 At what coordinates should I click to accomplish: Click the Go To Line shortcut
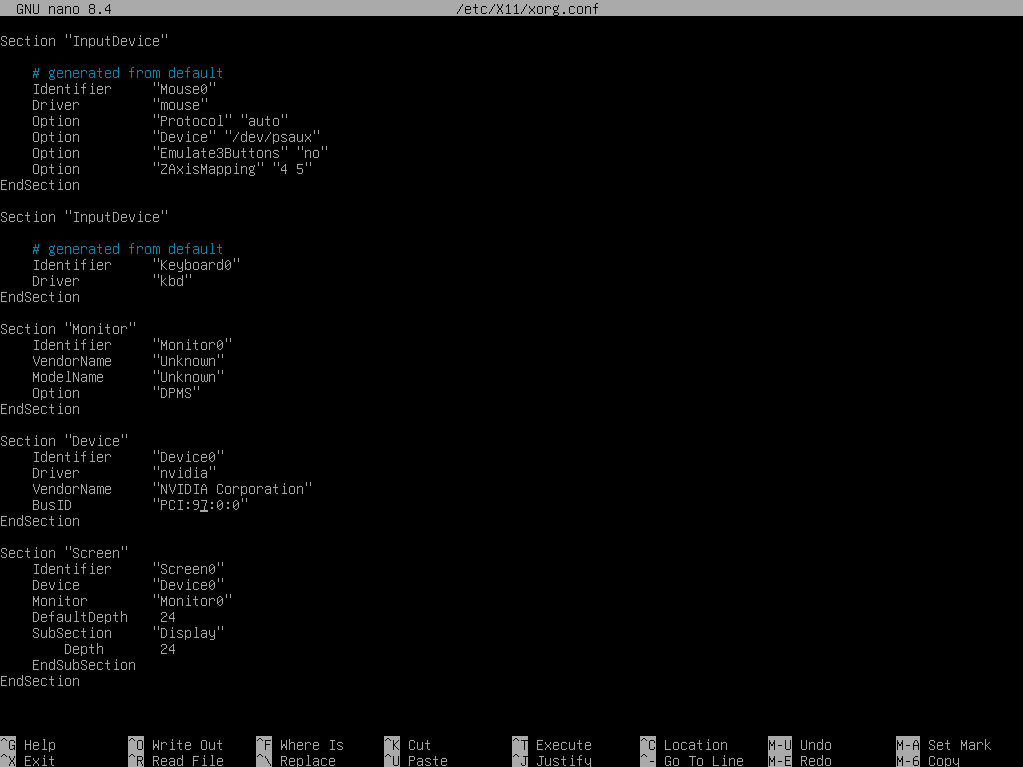691,760
